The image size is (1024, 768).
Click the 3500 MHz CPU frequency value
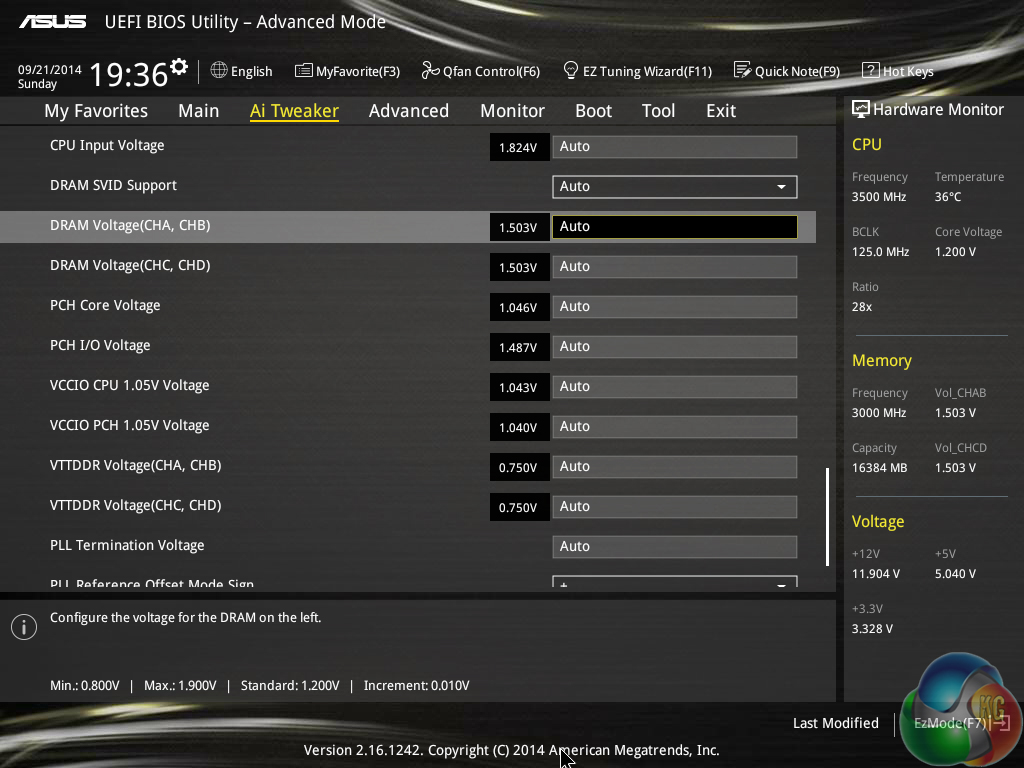point(878,197)
